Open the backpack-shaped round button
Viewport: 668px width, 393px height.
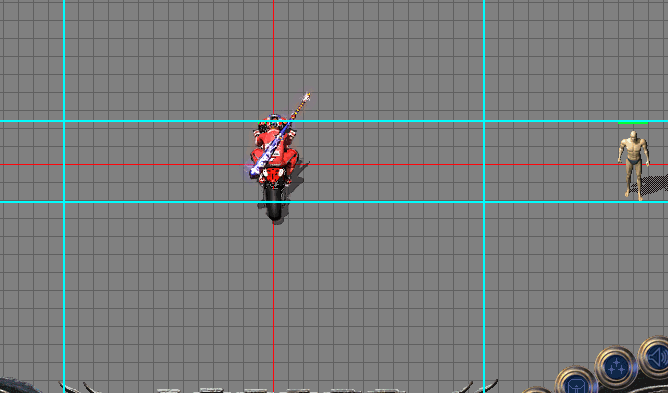click(576, 381)
